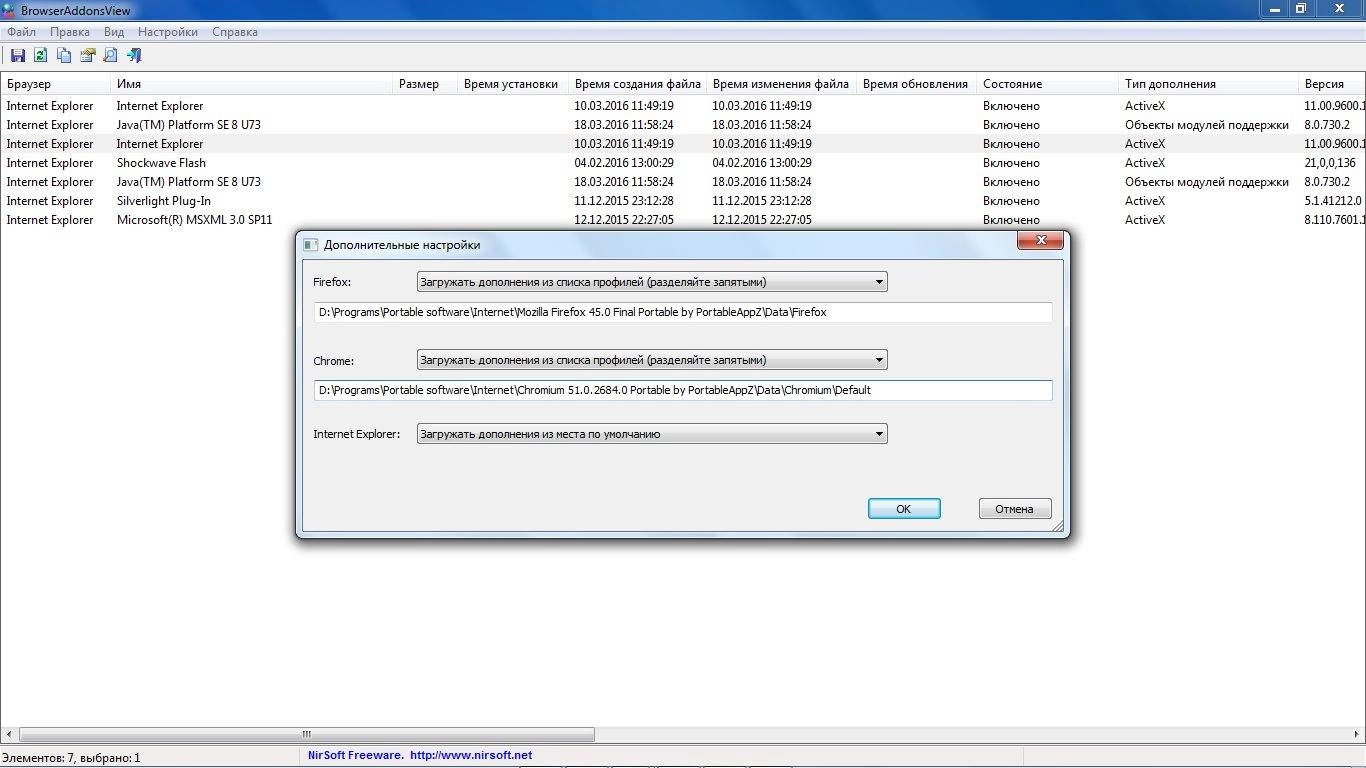The width and height of the screenshot is (1366, 768).
Task: Click the Отмена button
Action: point(1014,509)
